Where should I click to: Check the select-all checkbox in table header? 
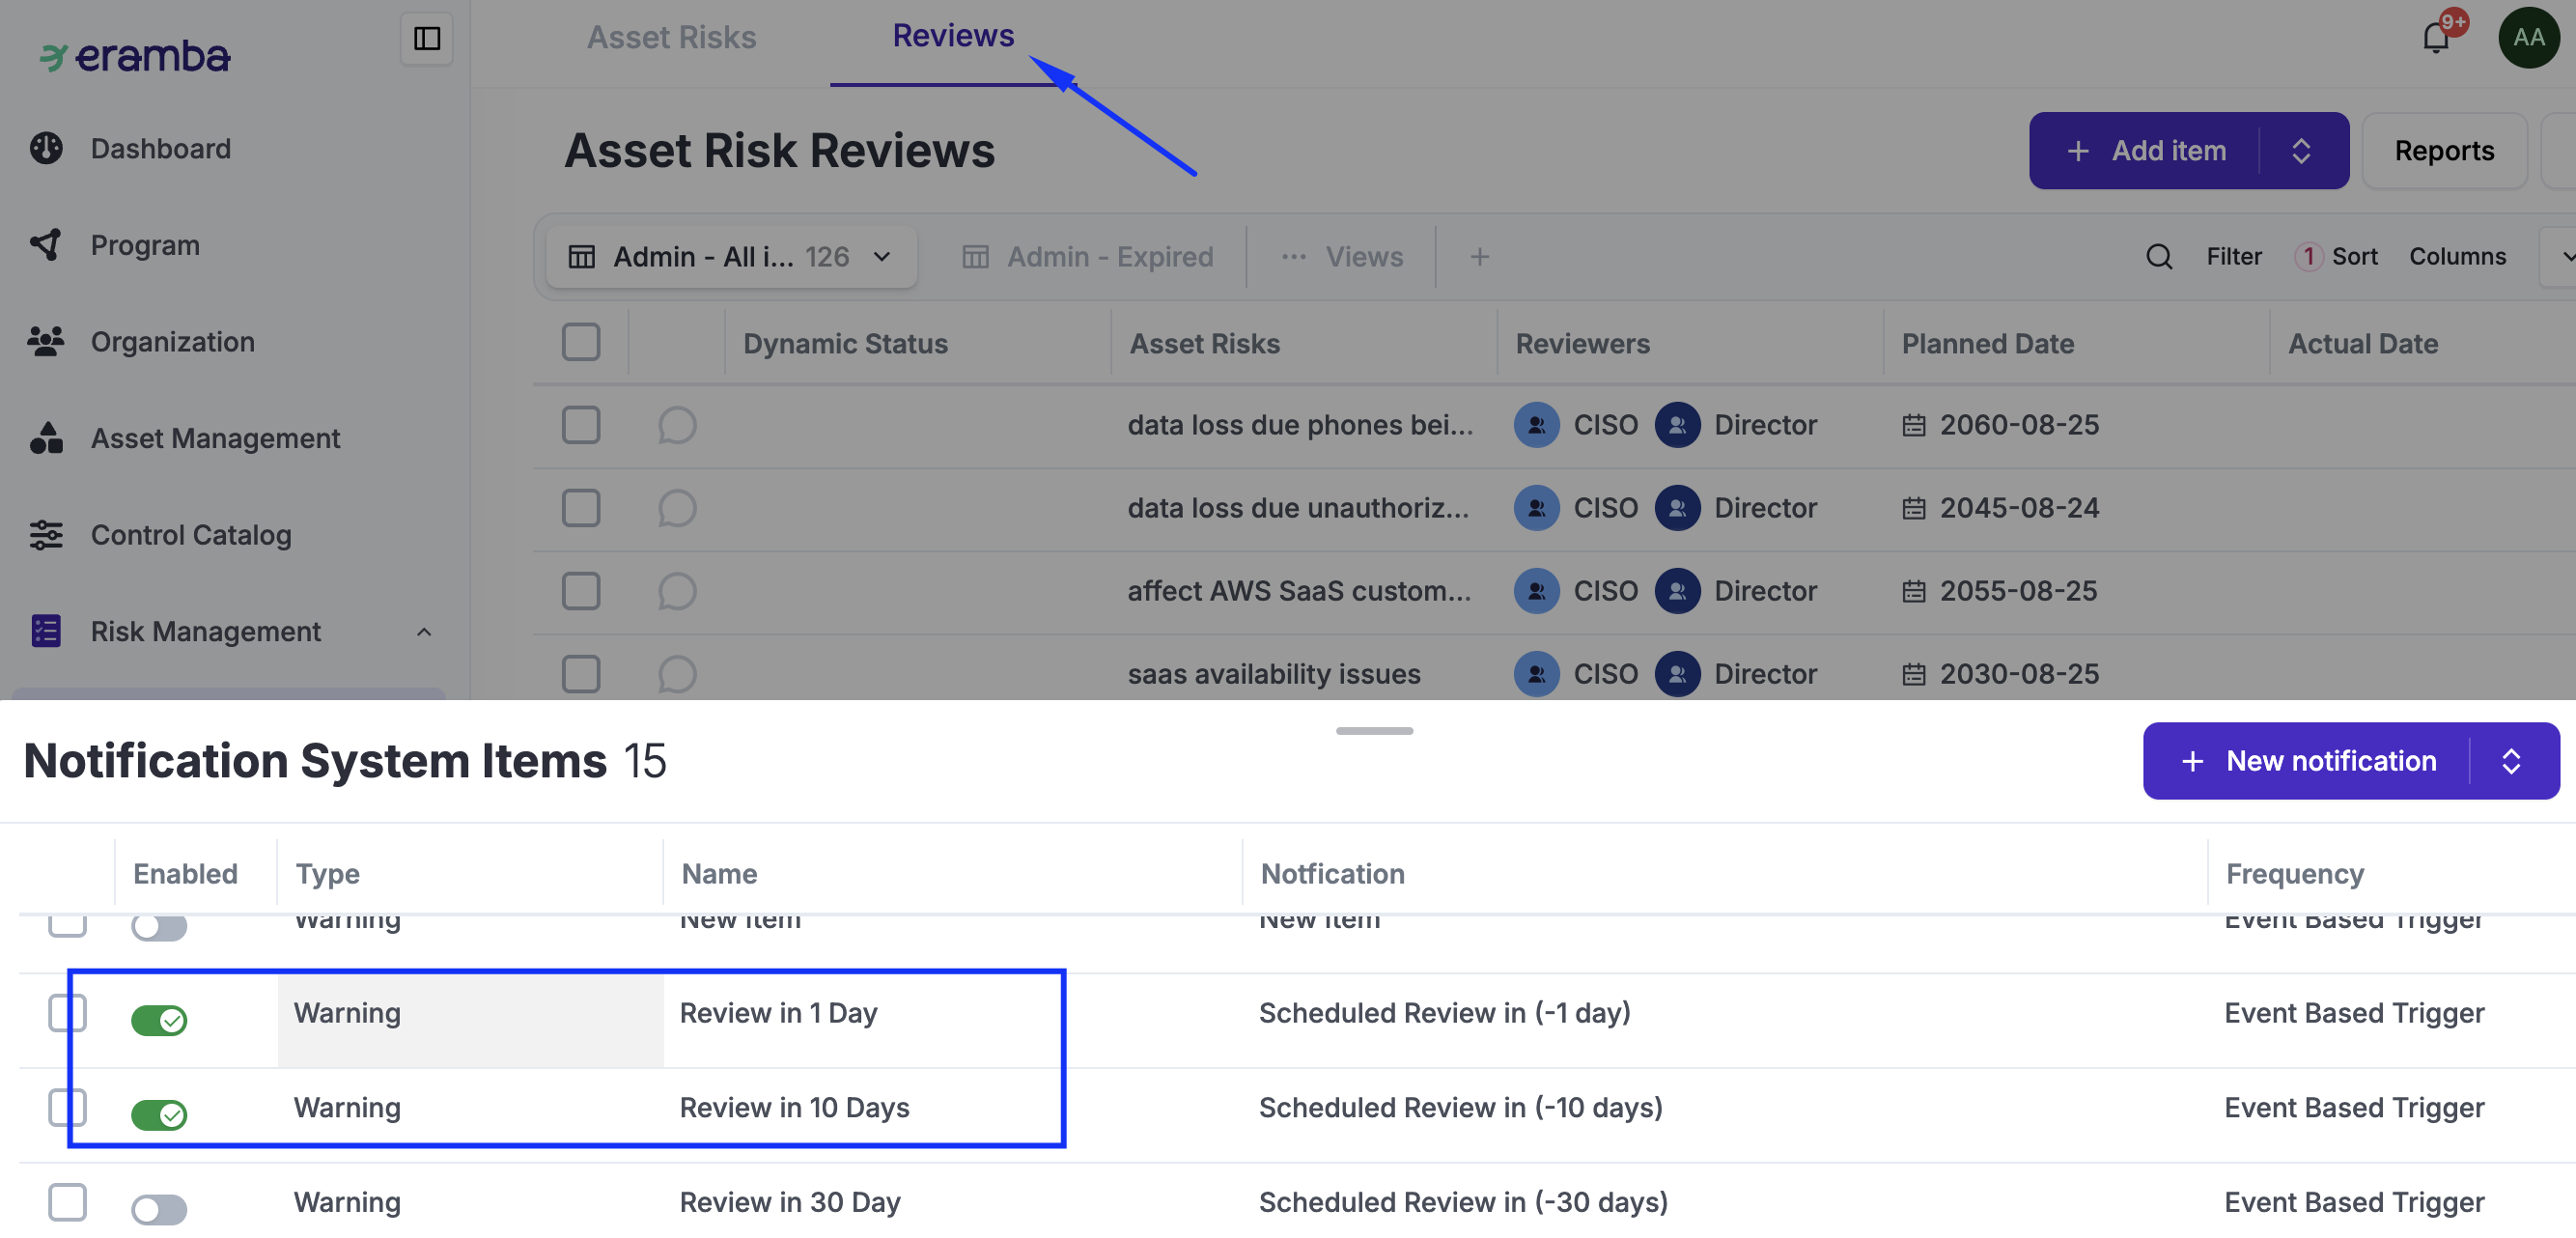[x=581, y=343]
